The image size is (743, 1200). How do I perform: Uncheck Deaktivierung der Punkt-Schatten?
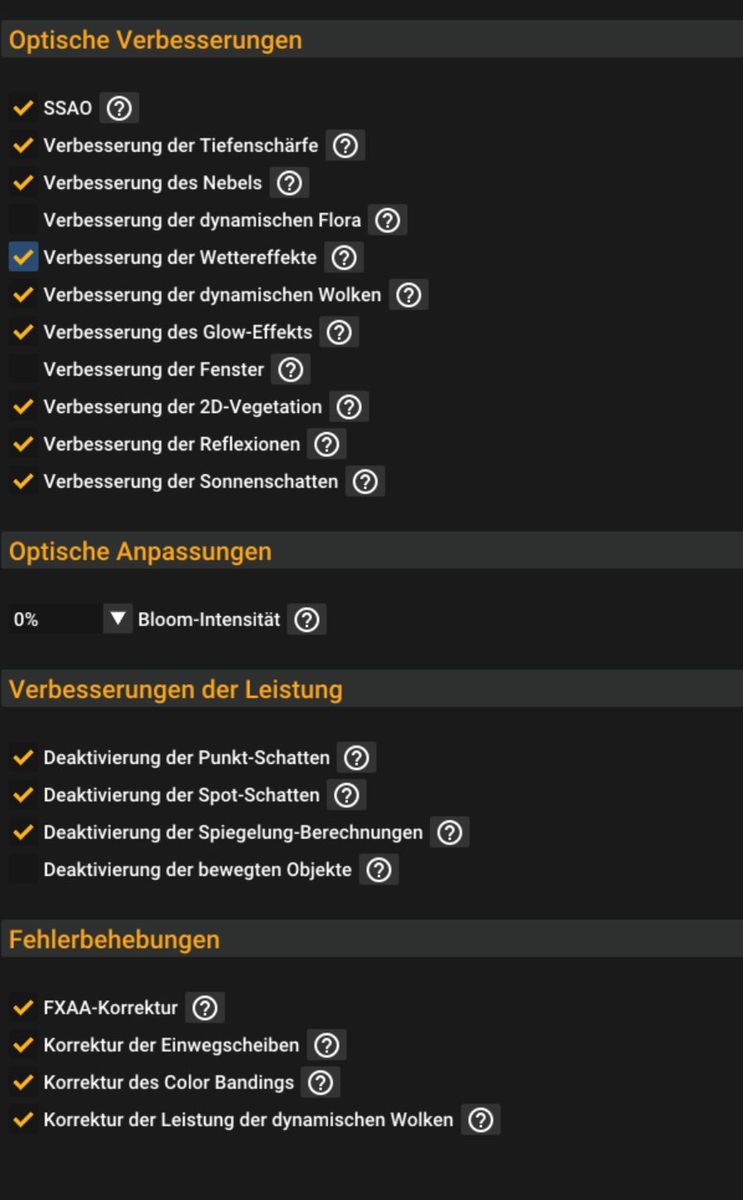23,758
